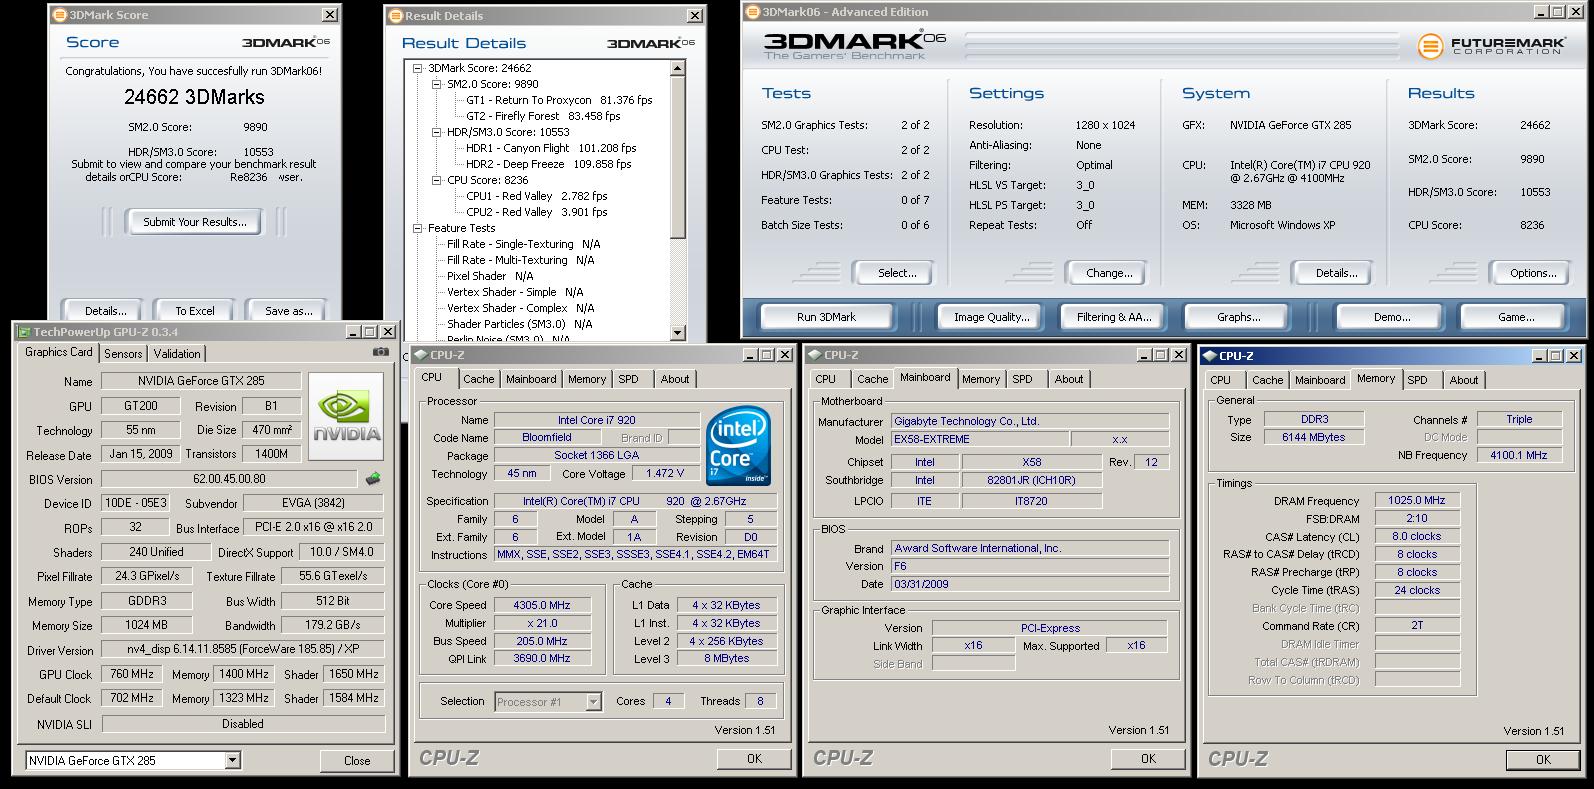1594x789 pixels.
Task: Open SPD tab in CPU-Z Mainboard window
Action: 1022,379
